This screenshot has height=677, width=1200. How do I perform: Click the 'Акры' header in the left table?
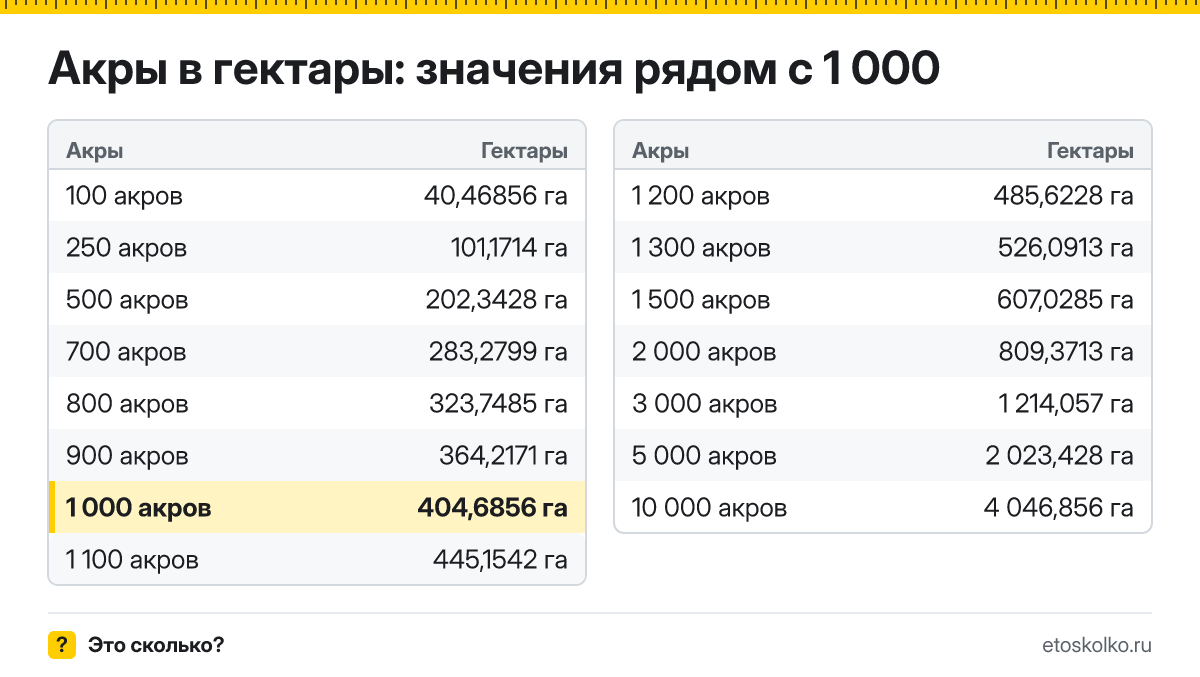coord(95,152)
